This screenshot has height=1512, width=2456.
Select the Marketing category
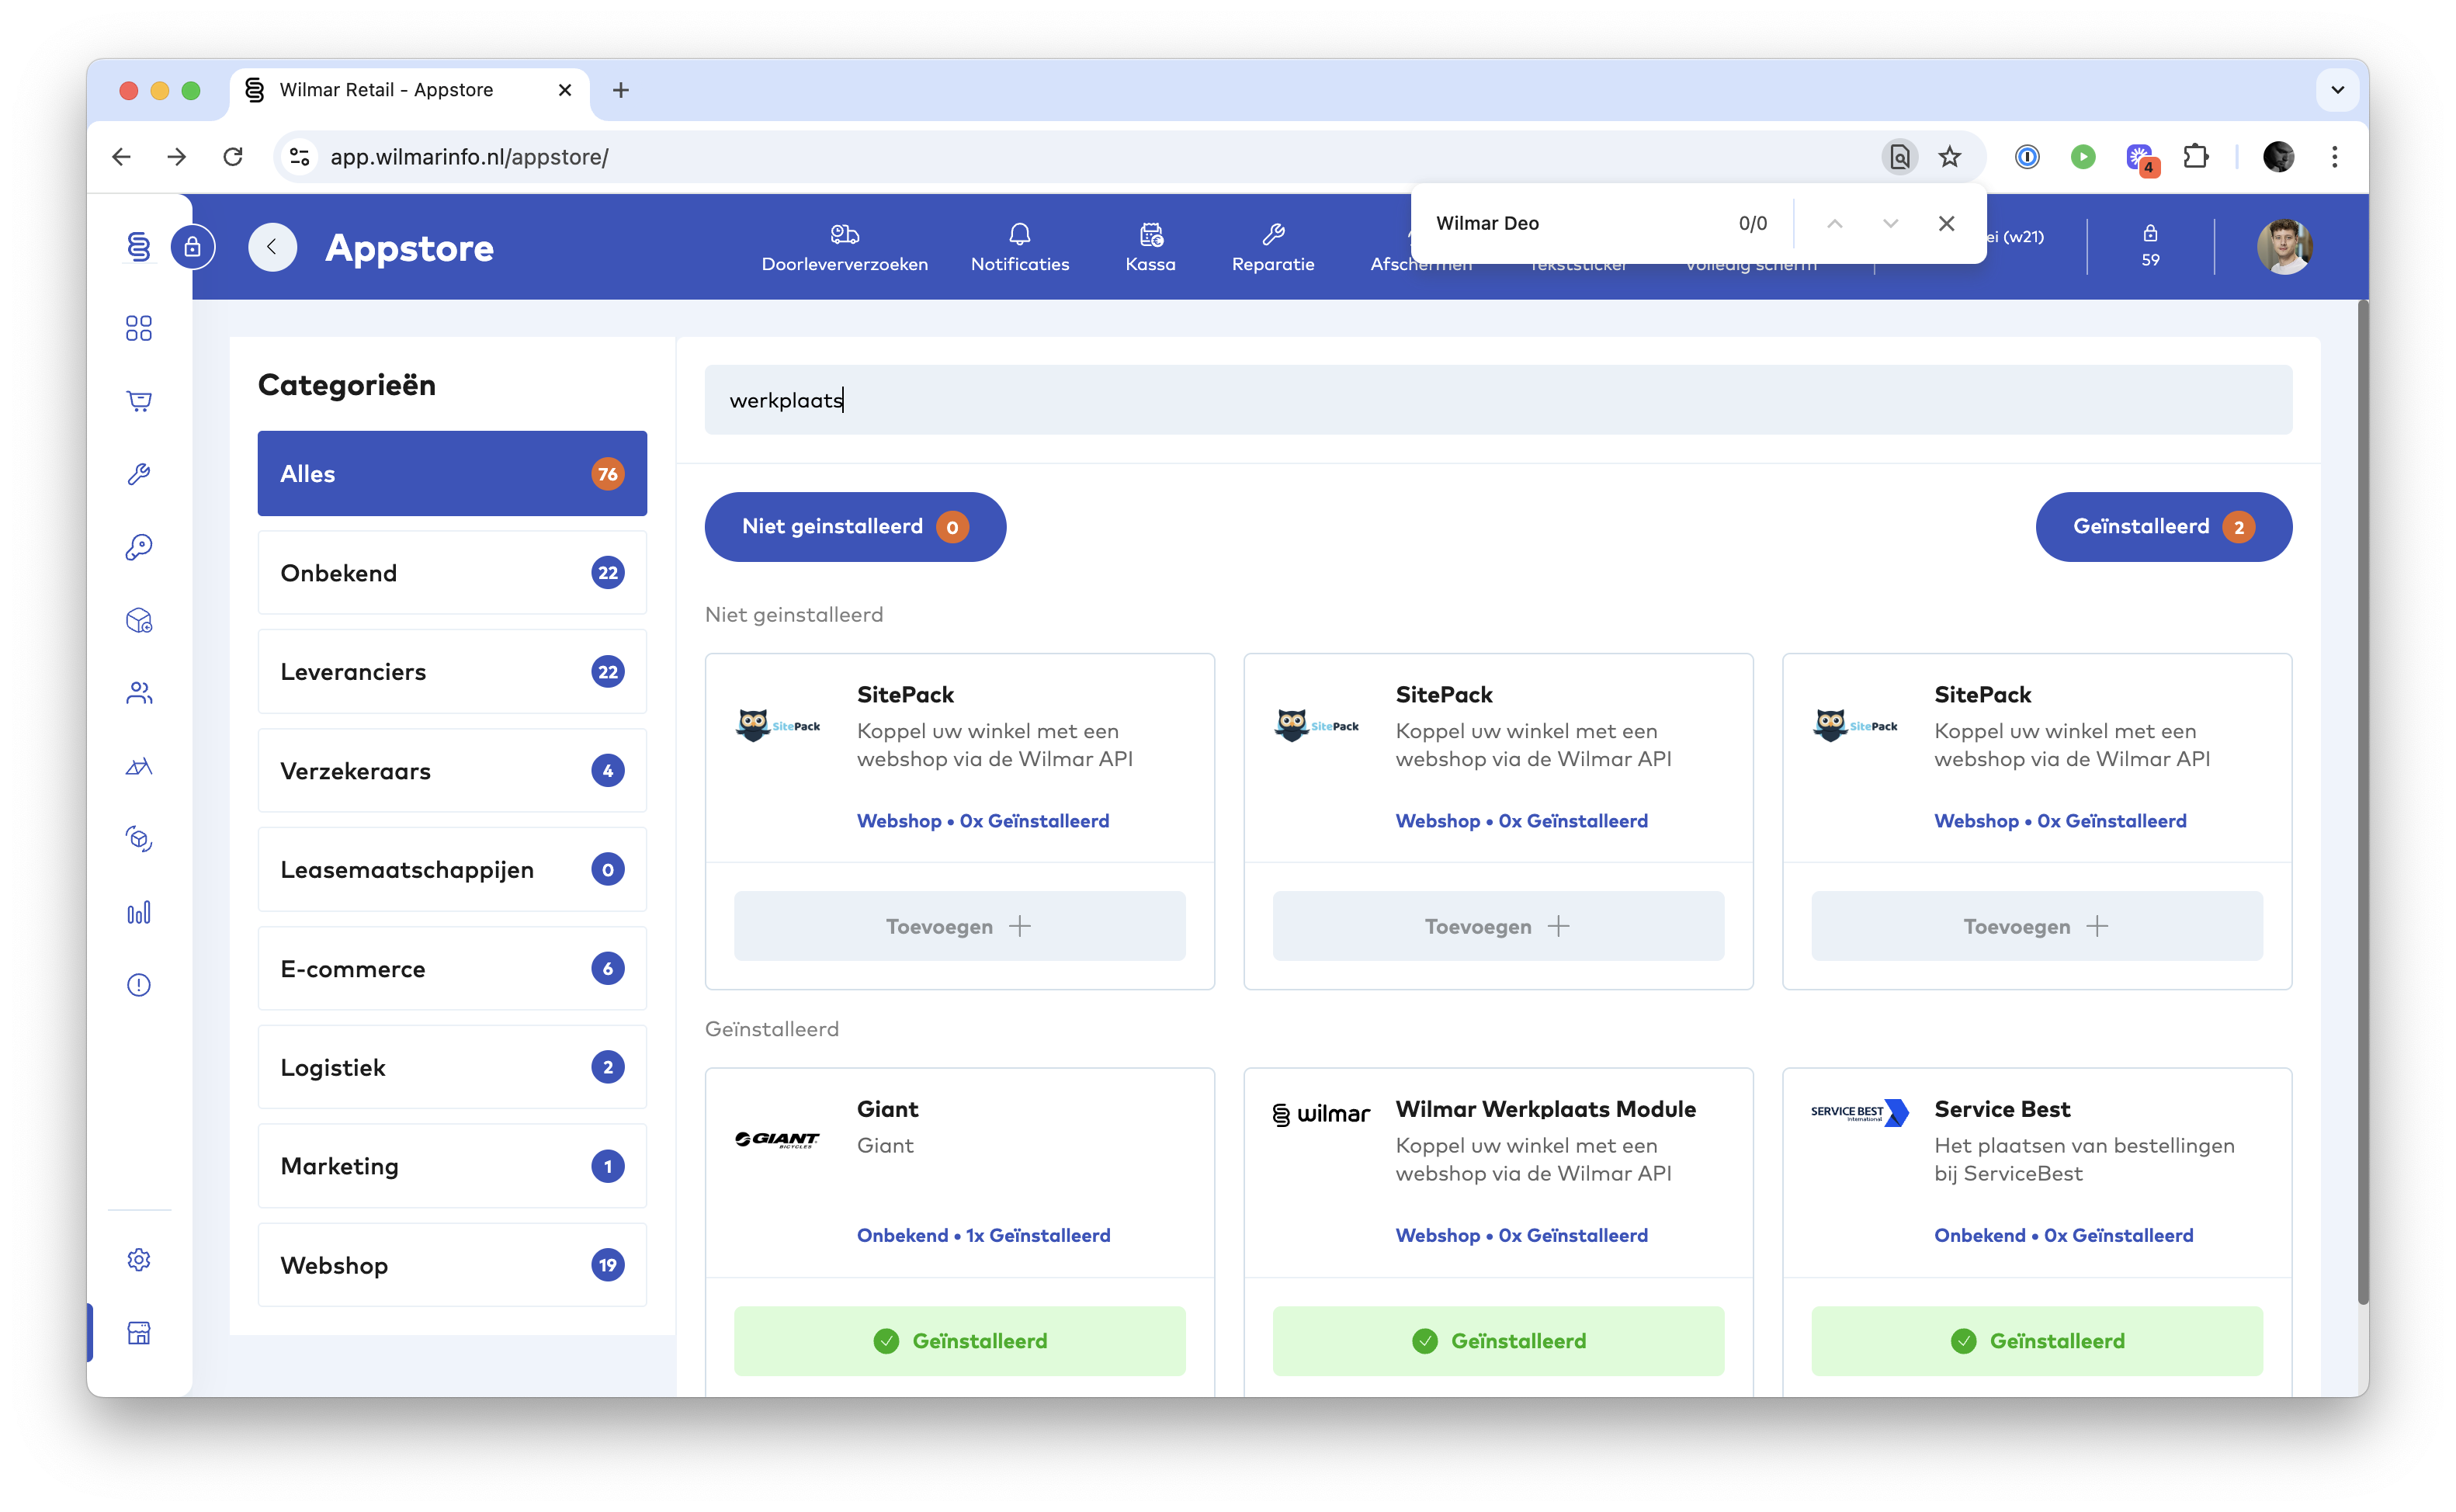(x=452, y=1166)
